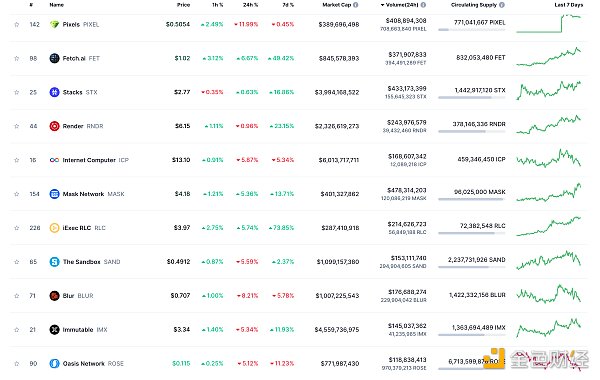Open The Sandbox SAND coin page
The height and width of the screenshot is (380, 600).
[x=91, y=262]
